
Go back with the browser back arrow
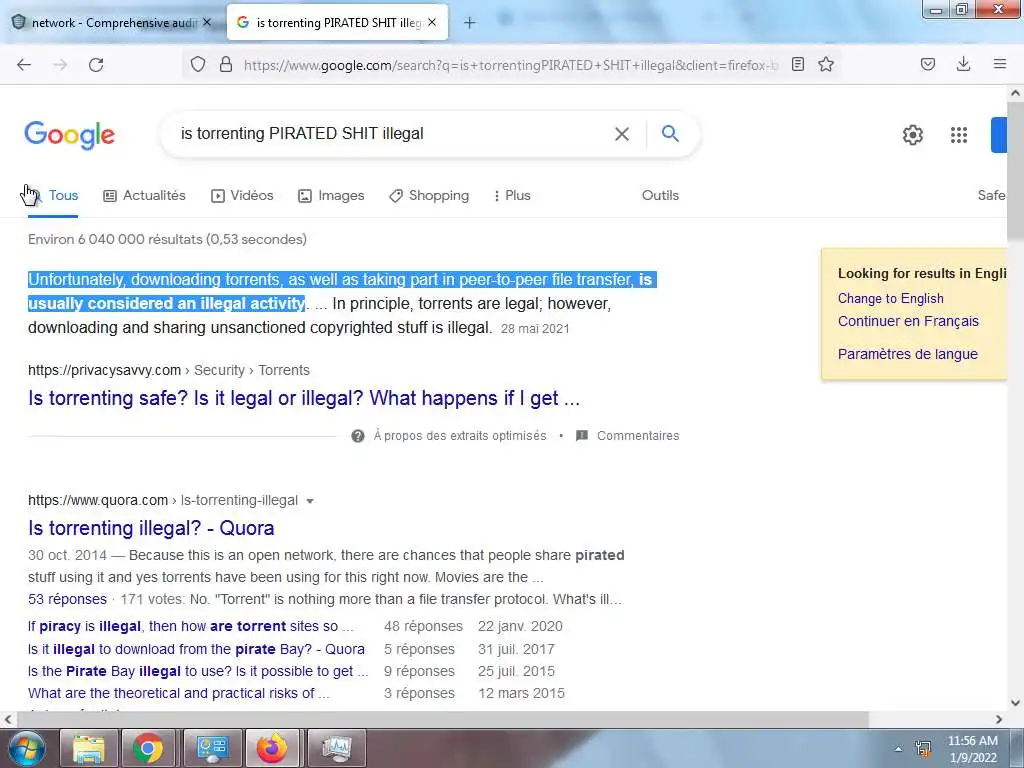click(x=24, y=65)
